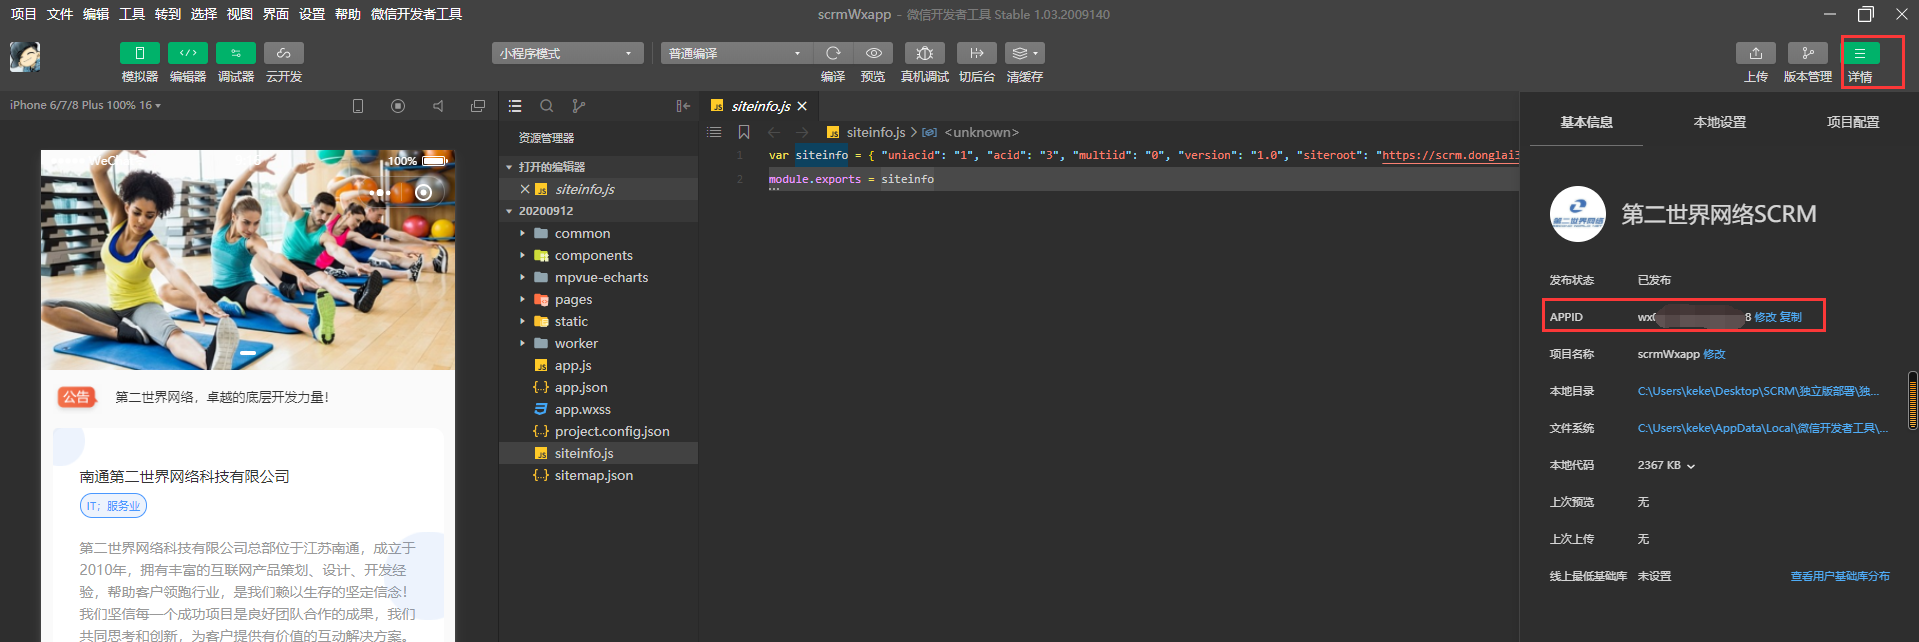Collapse the 打开的编辑器 section

[598, 167]
